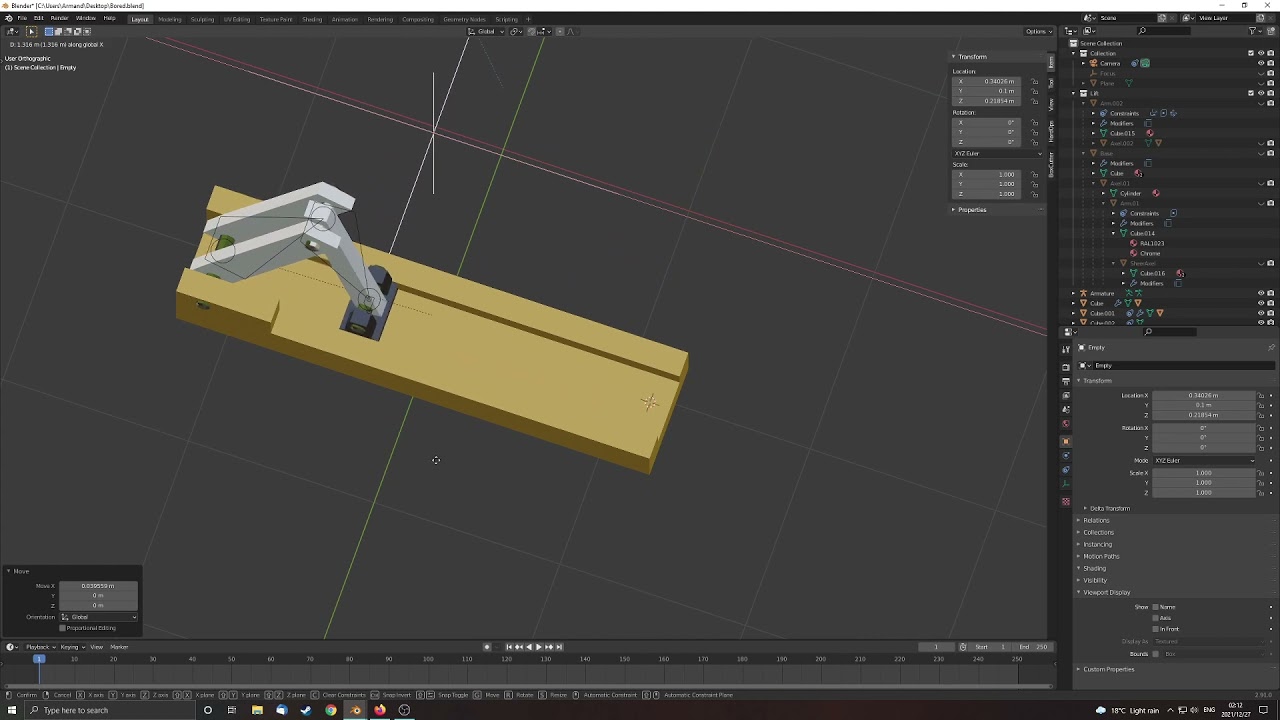Switch to the Animation workspace tab
Screen dimensions: 1280x720
[x=345, y=19]
